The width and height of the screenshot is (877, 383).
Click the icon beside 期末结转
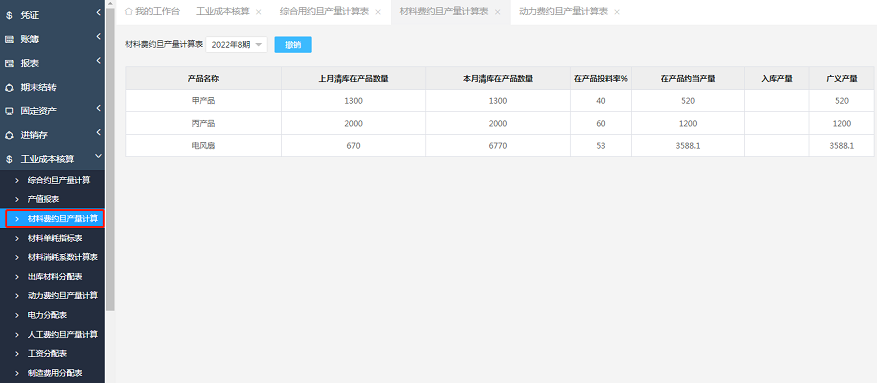coord(9,87)
